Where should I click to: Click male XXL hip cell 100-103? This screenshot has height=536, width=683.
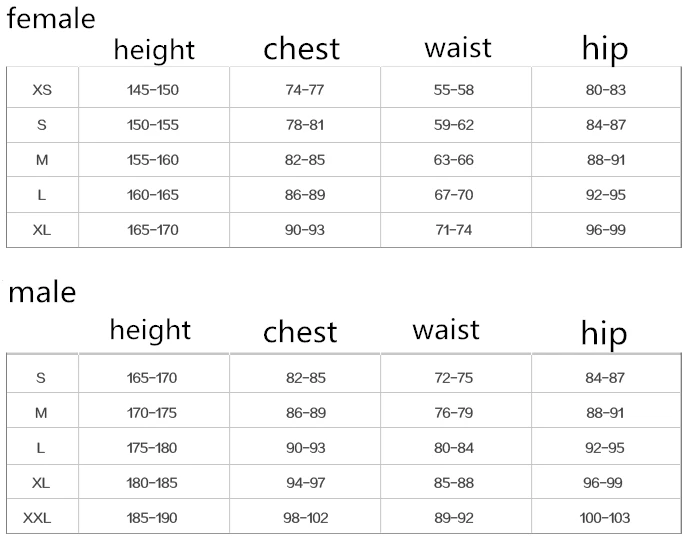[605, 518]
